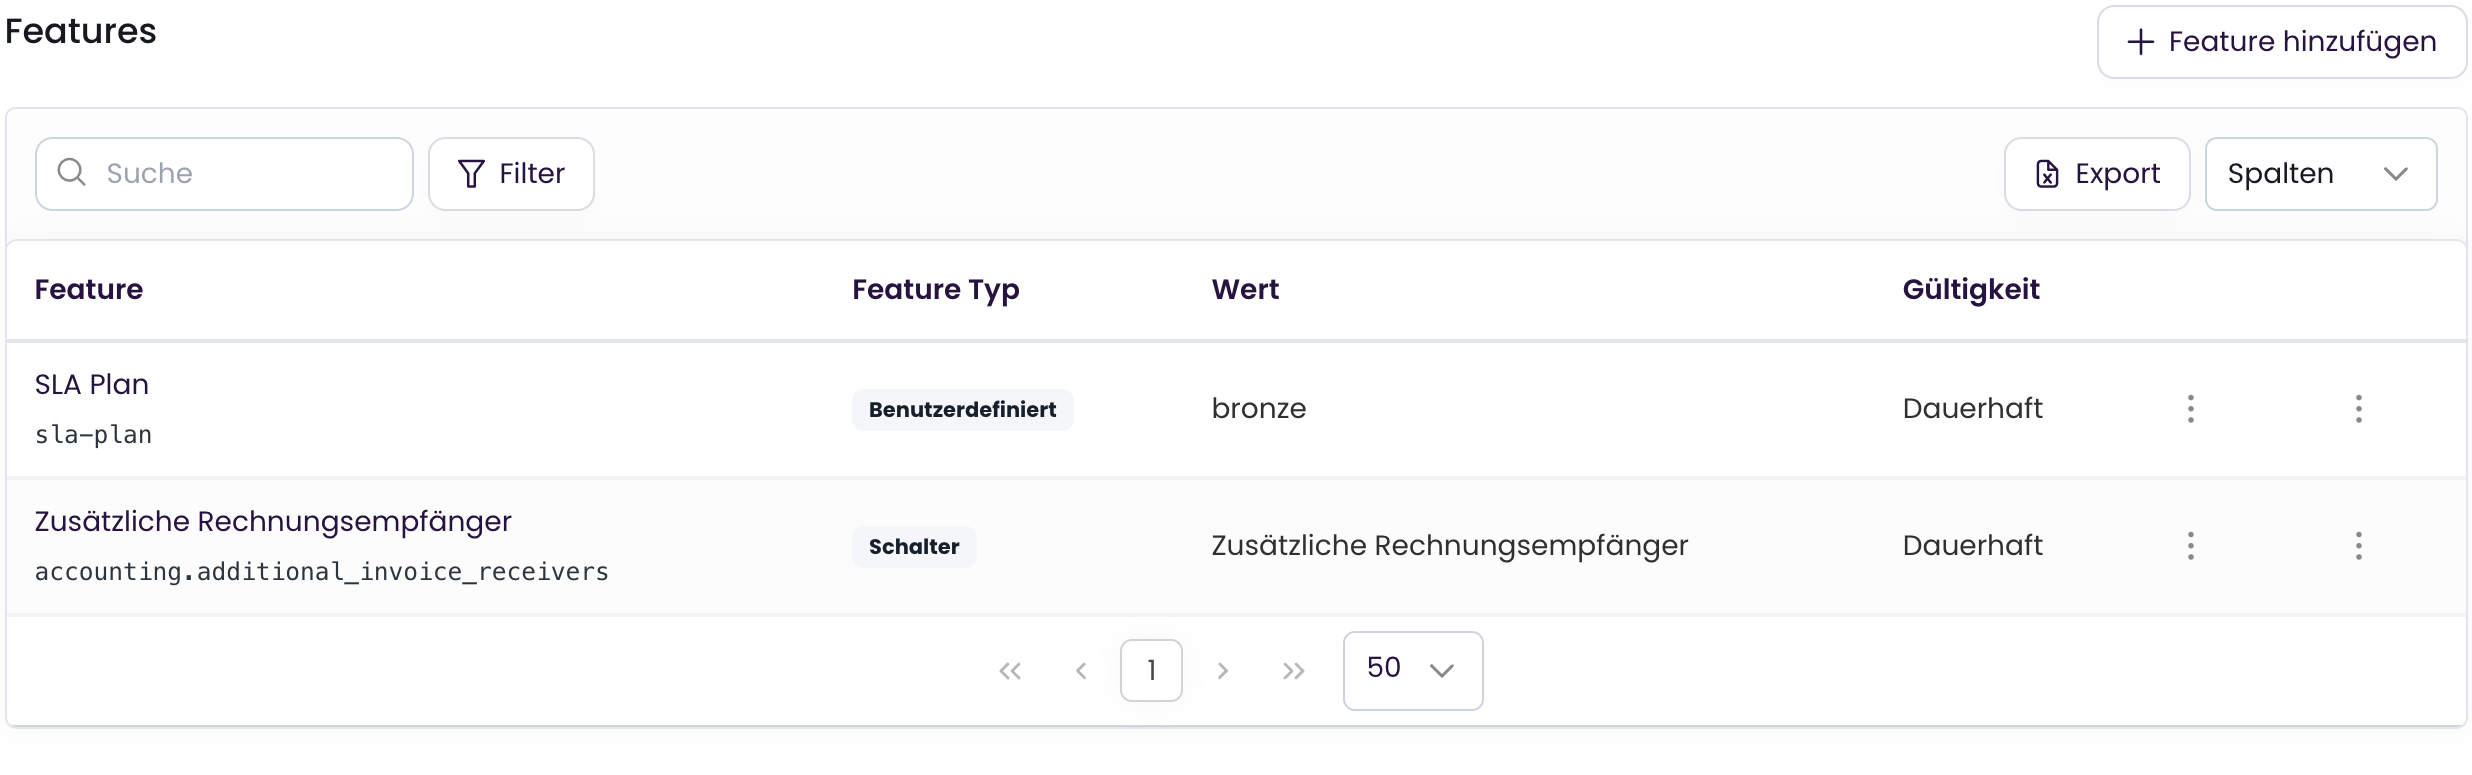Viewport: 2472px width, 775px height.
Task: Click the Suche search input field
Action: click(x=224, y=172)
